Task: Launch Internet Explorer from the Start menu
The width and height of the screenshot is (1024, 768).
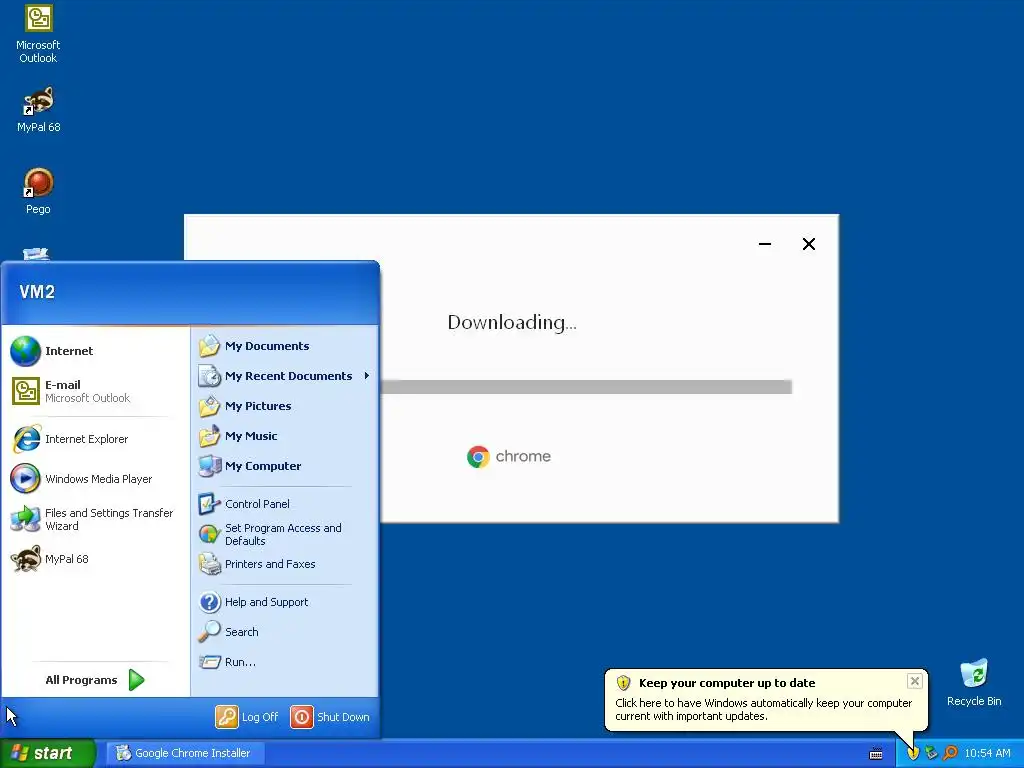Action: click(95, 439)
